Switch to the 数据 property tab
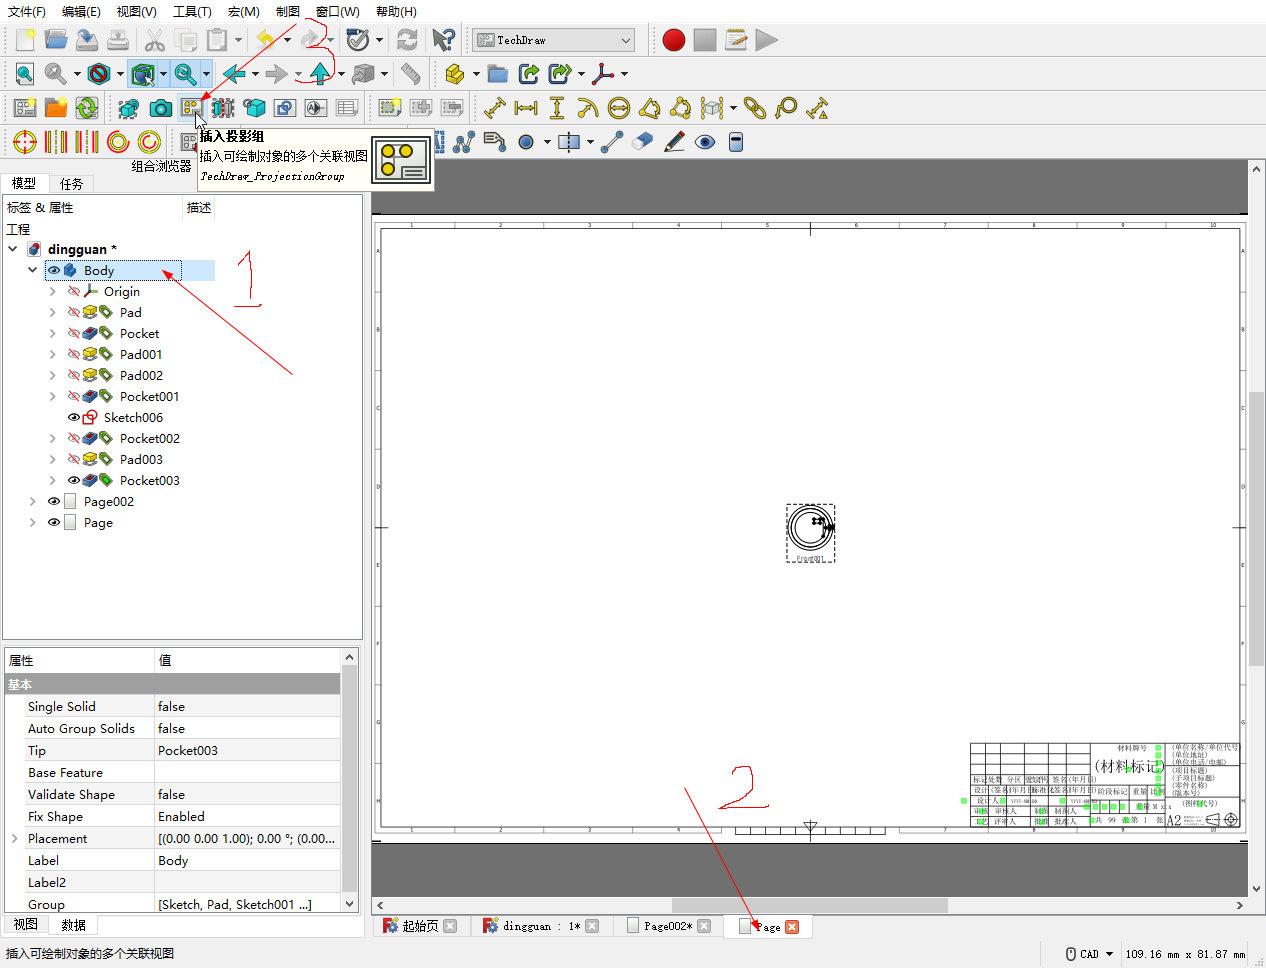Viewport: 1266px width, 968px height. [x=73, y=925]
